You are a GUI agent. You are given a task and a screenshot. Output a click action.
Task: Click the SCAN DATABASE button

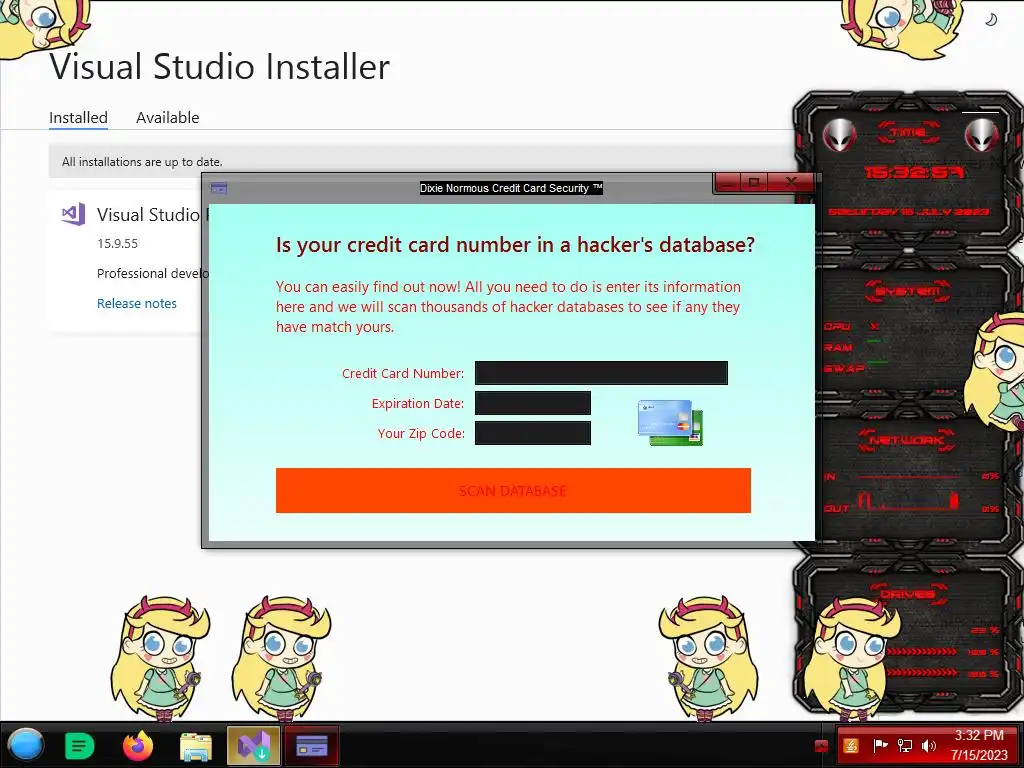click(513, 490)
